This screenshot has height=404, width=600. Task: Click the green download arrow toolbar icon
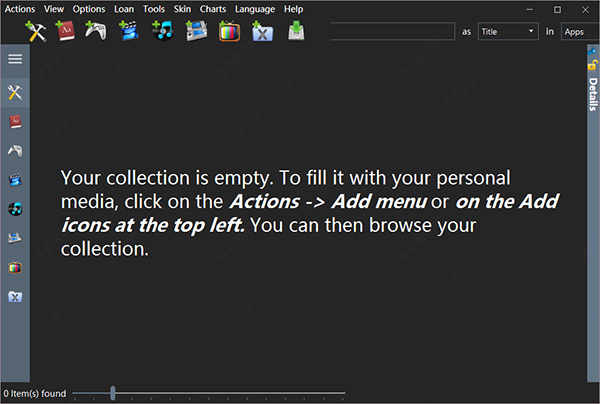296,31
